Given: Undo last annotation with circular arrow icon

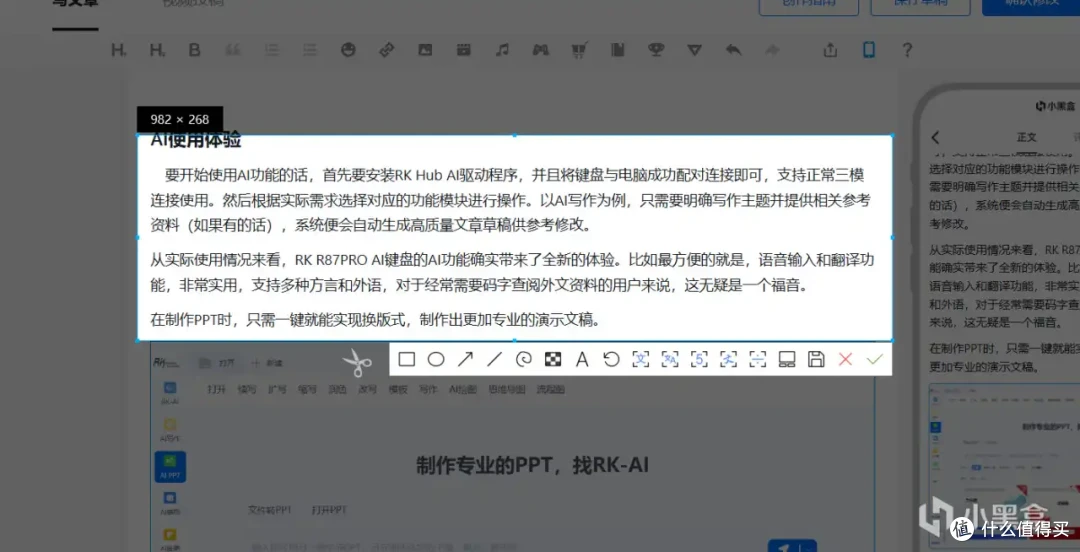Looking at the screenshot, I should click(x=611, y=359).
